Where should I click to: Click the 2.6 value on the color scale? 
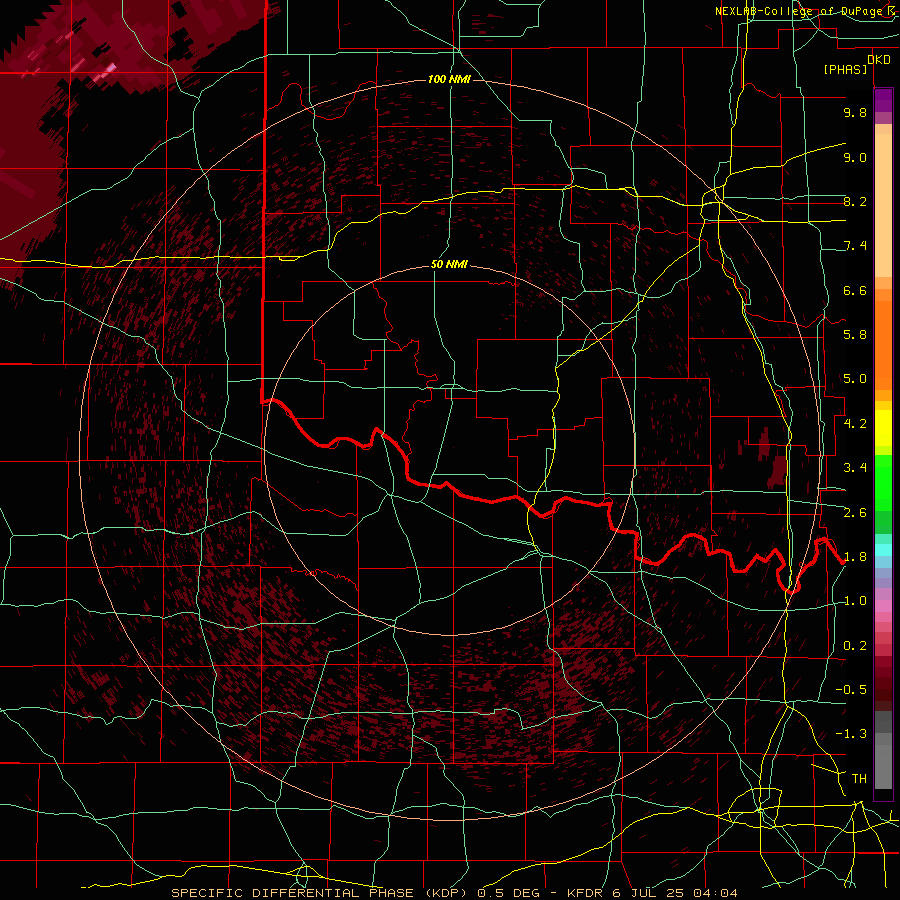[855, 513]
